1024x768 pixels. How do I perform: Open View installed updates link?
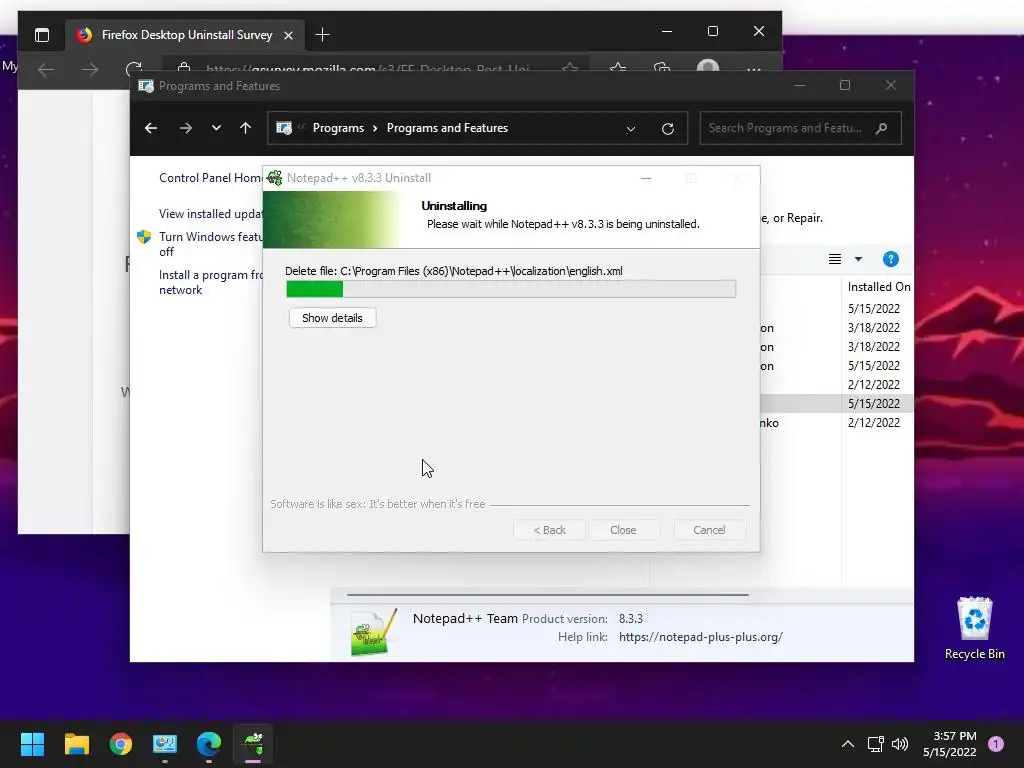(210, 214)
